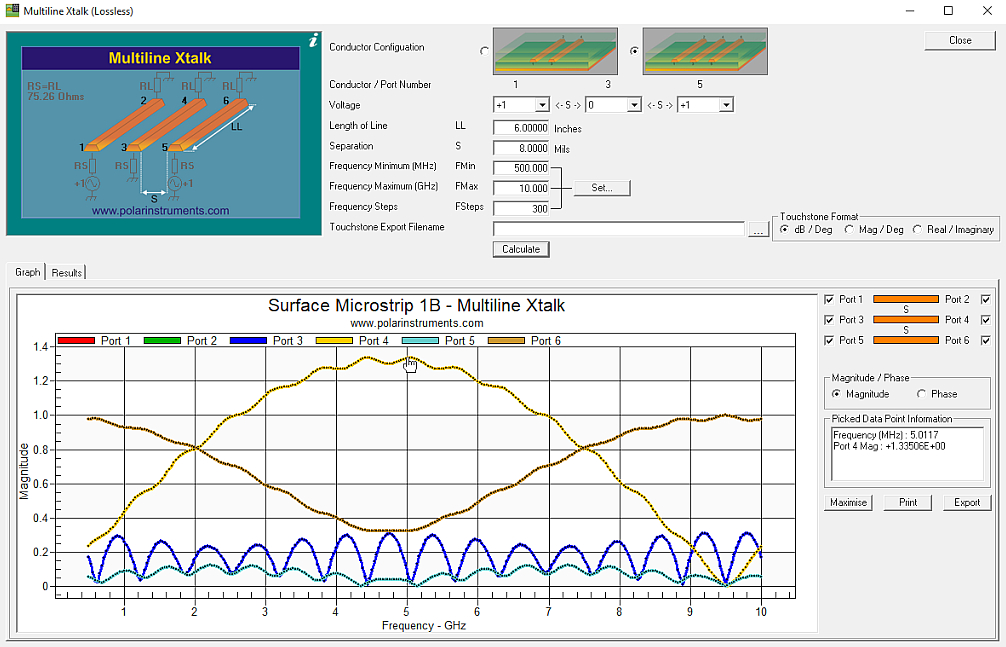Click the Port 5–Port 6 orange conductor bar
1006x647 pixels.
click(906, 340)
